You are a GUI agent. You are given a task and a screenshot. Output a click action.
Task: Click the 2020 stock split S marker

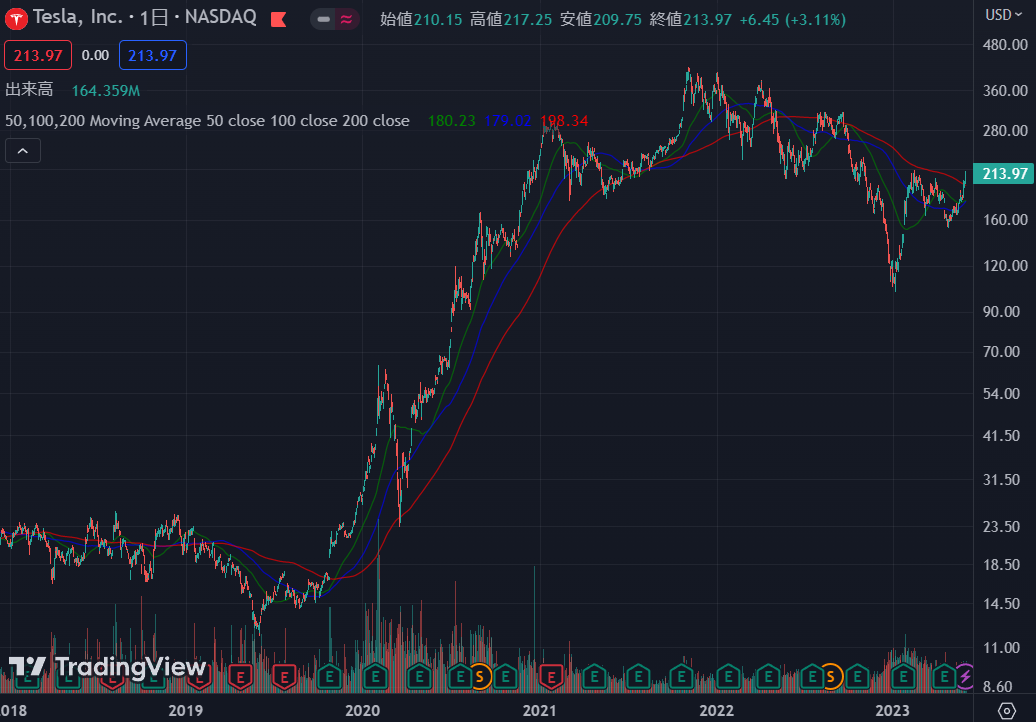[x=480, y=676]
